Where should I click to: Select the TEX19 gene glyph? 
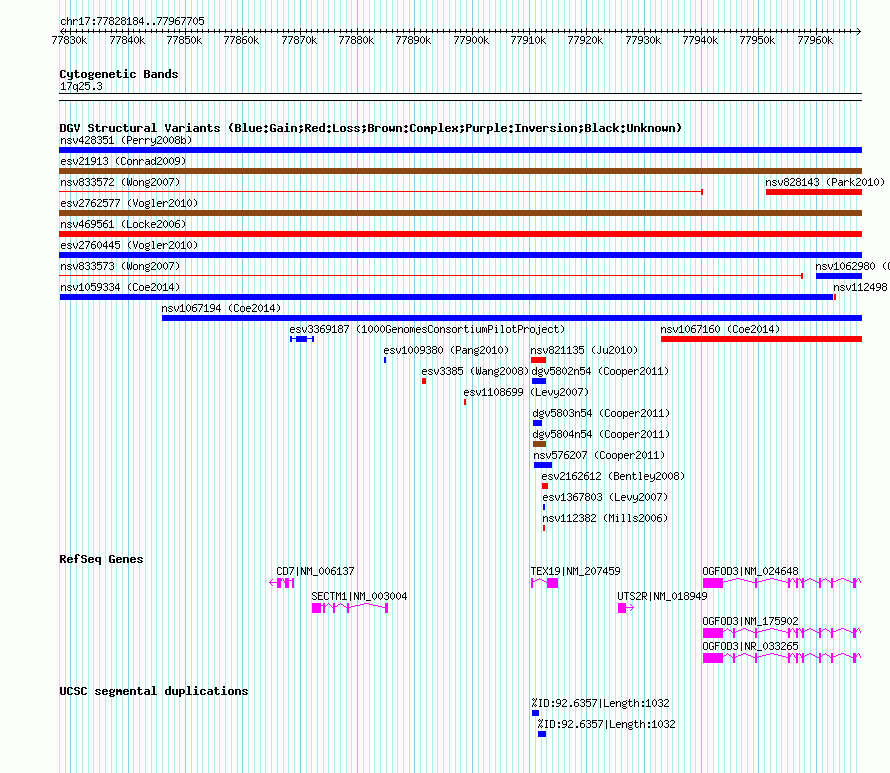coord(544,583)
